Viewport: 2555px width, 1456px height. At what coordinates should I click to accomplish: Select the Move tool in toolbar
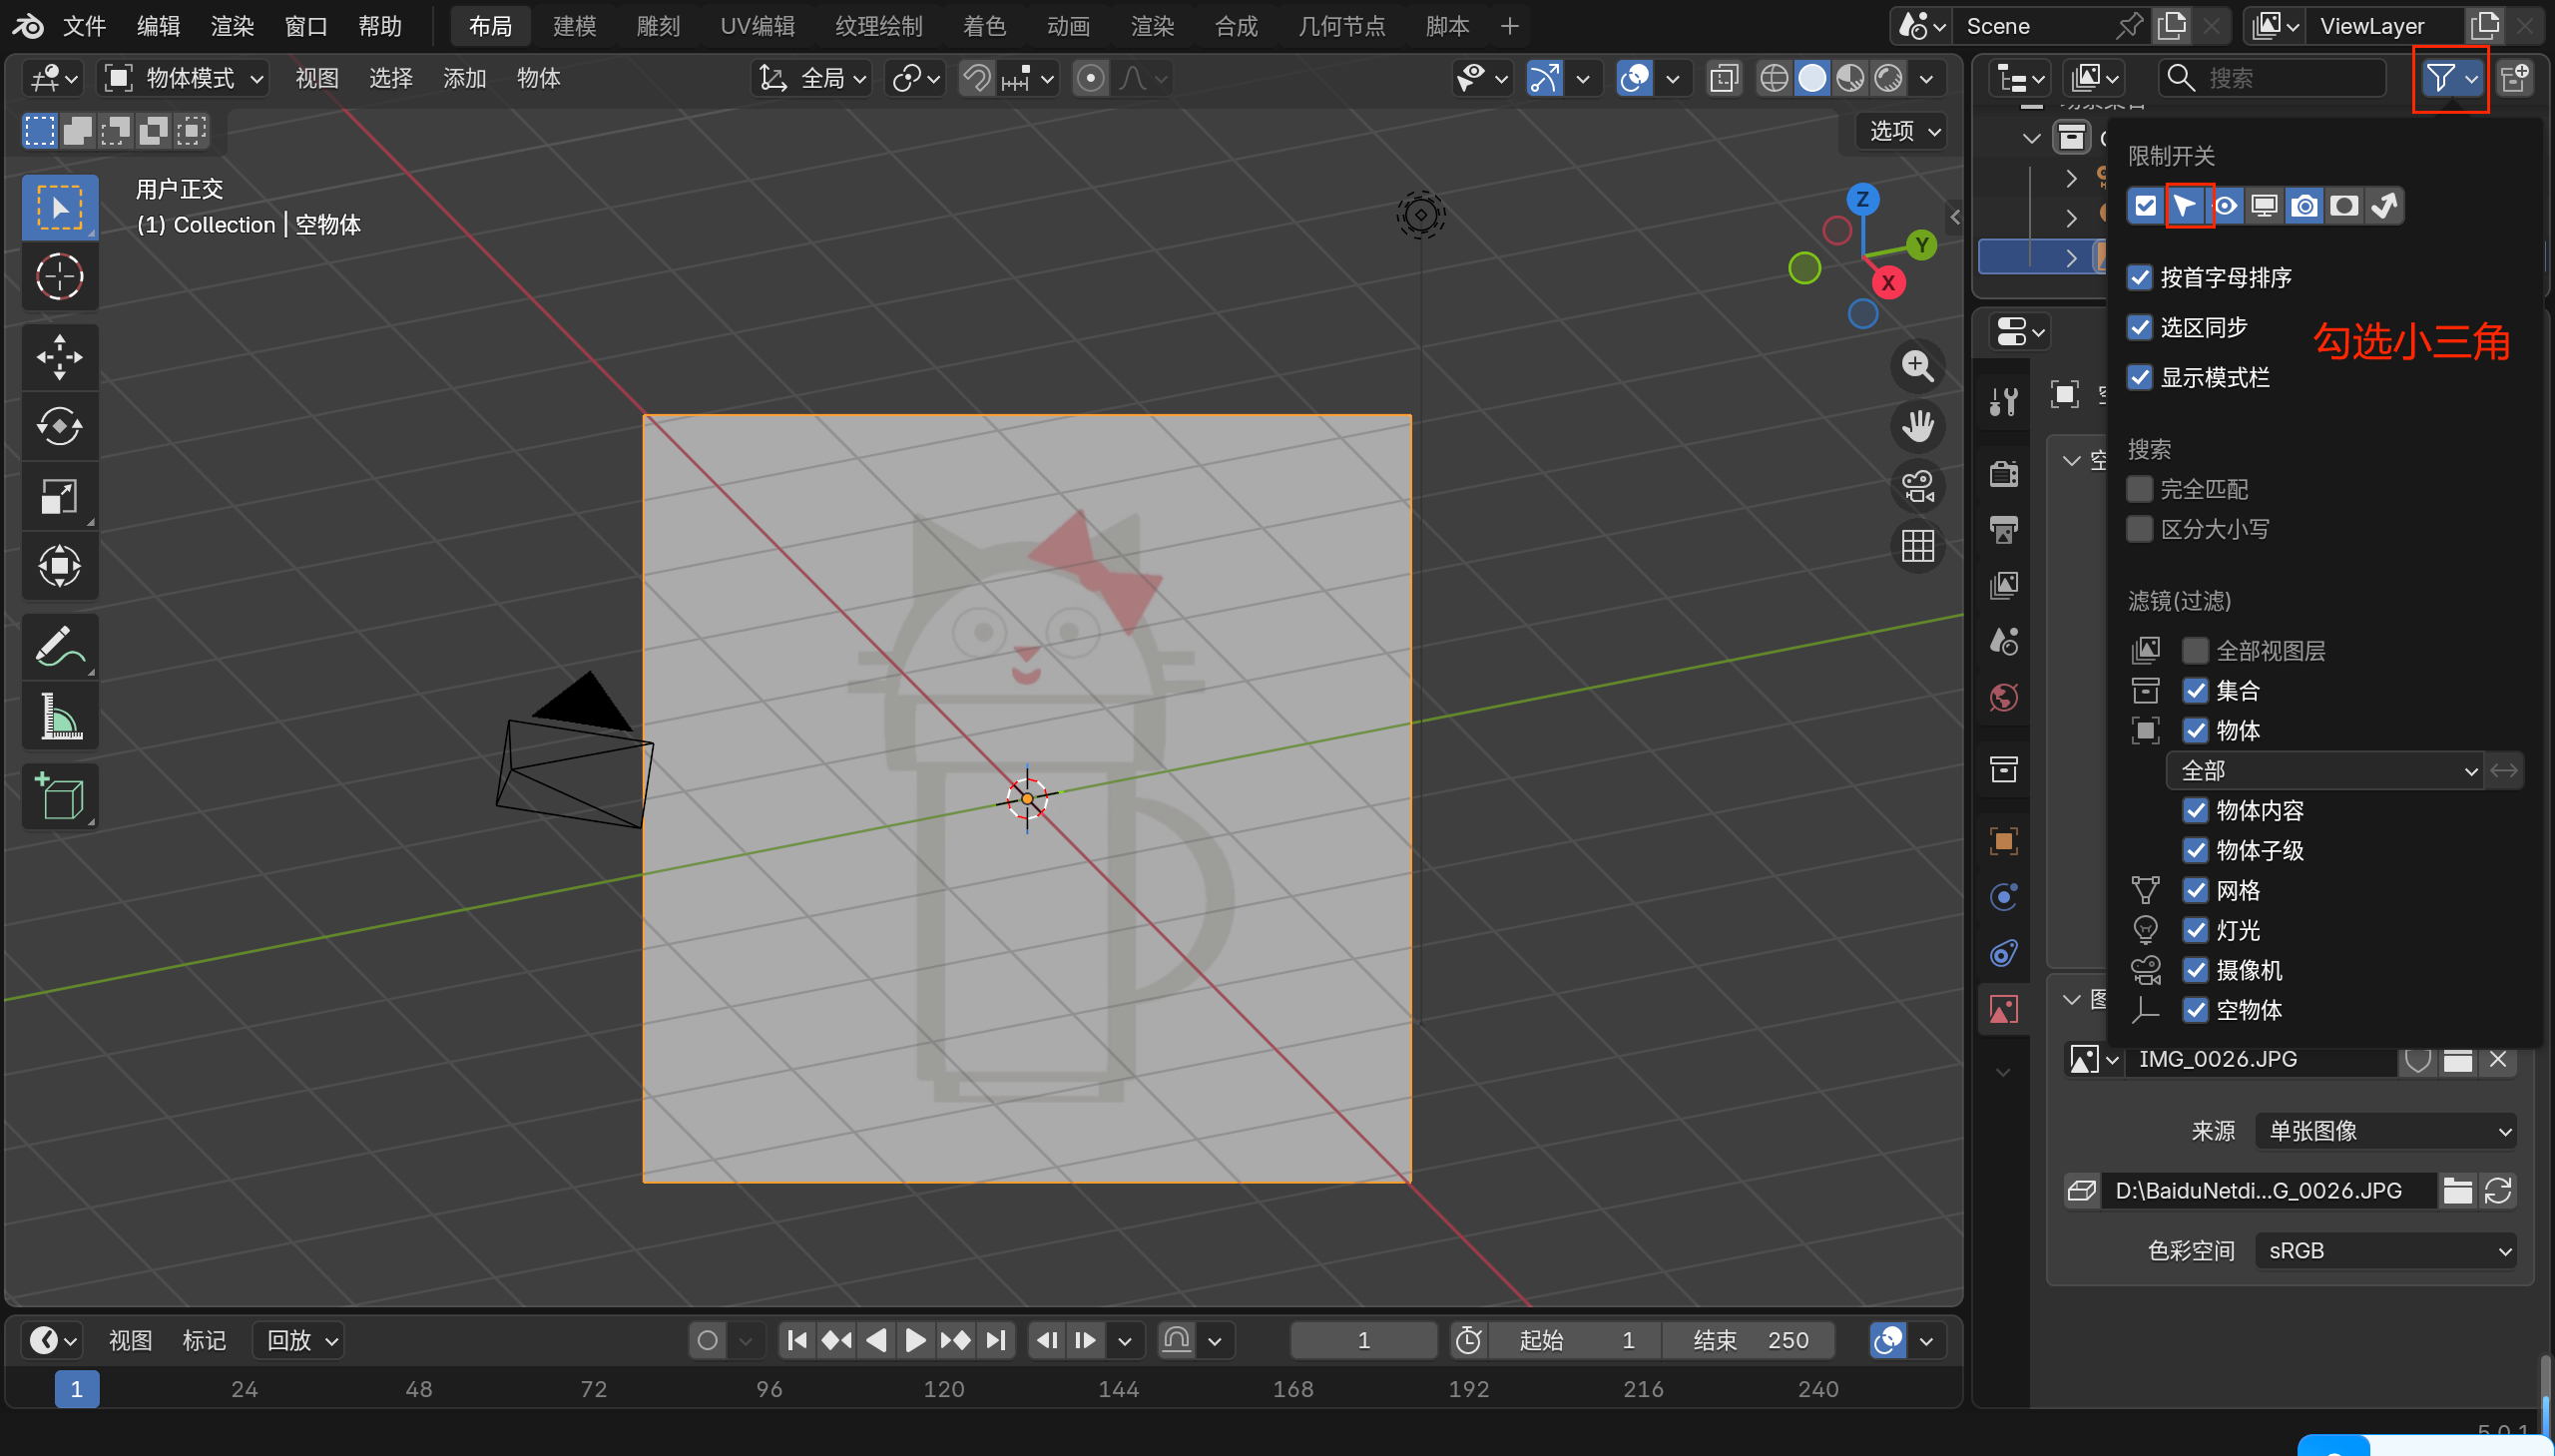[59, 357]
